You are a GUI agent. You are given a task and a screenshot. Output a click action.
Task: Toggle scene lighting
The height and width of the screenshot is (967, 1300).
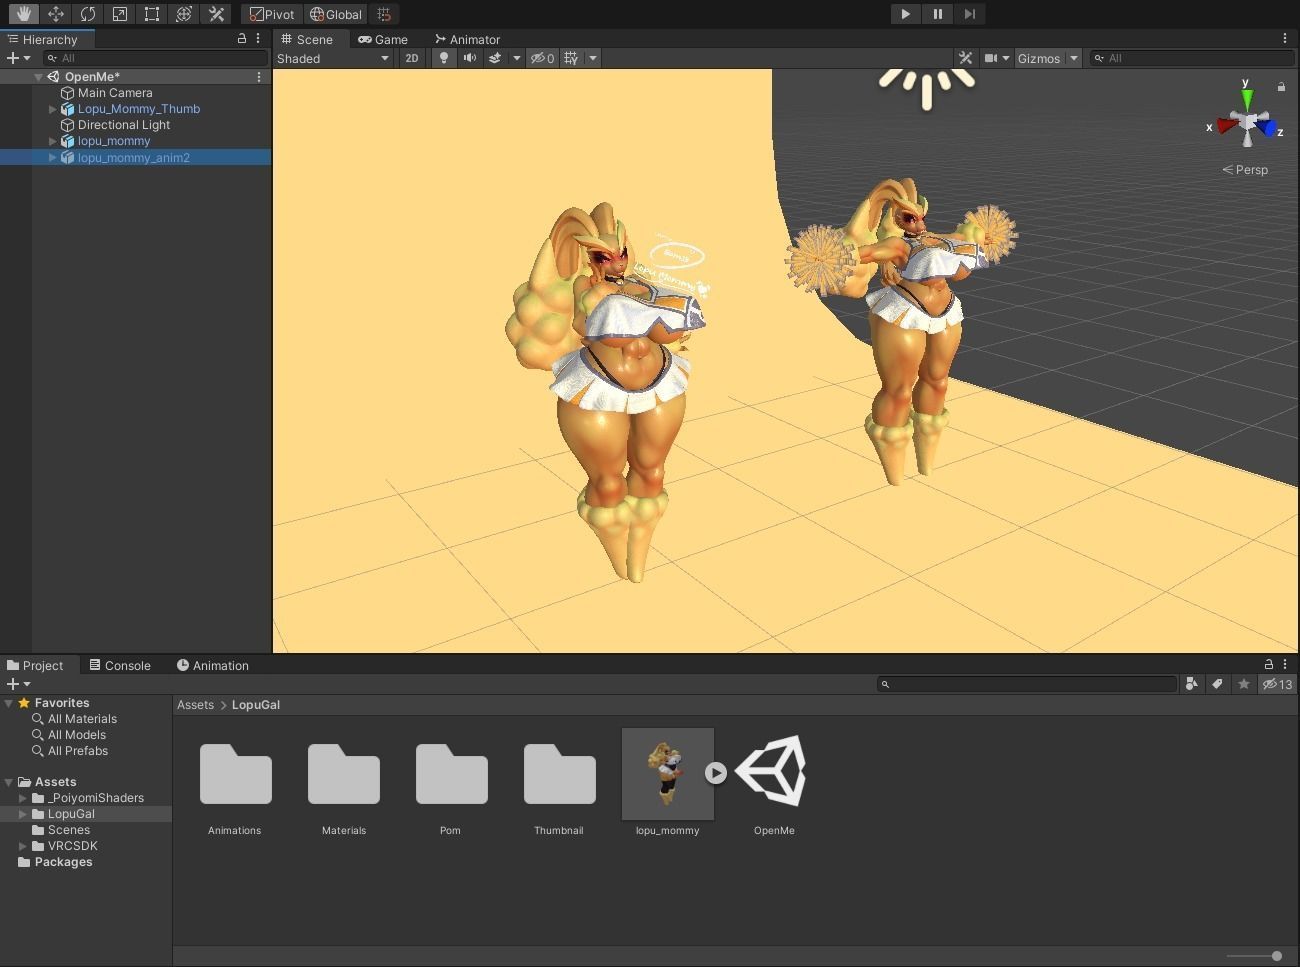pyautogui.click(x=444, y=58)
